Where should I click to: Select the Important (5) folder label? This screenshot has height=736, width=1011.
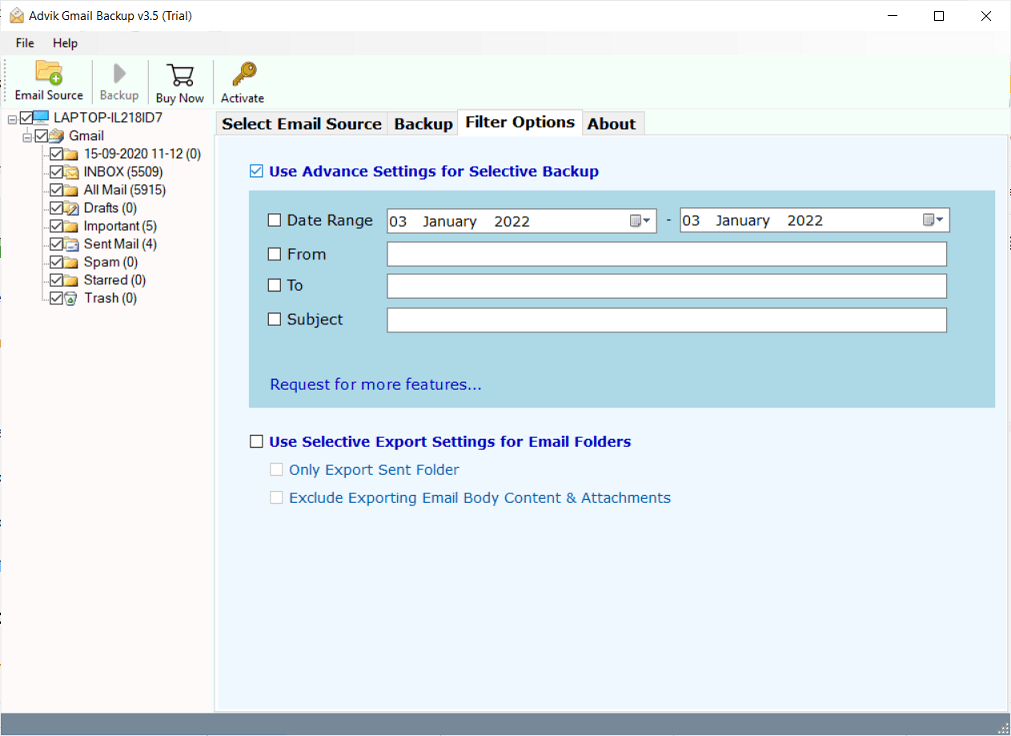120,226
